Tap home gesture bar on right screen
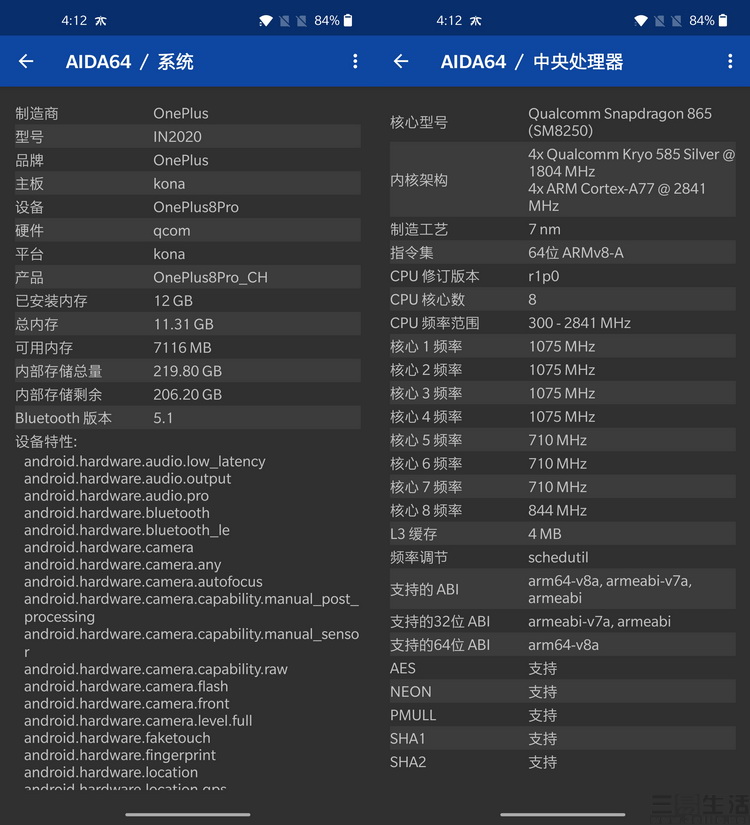 pyautogui.click(x=563, y=815)
